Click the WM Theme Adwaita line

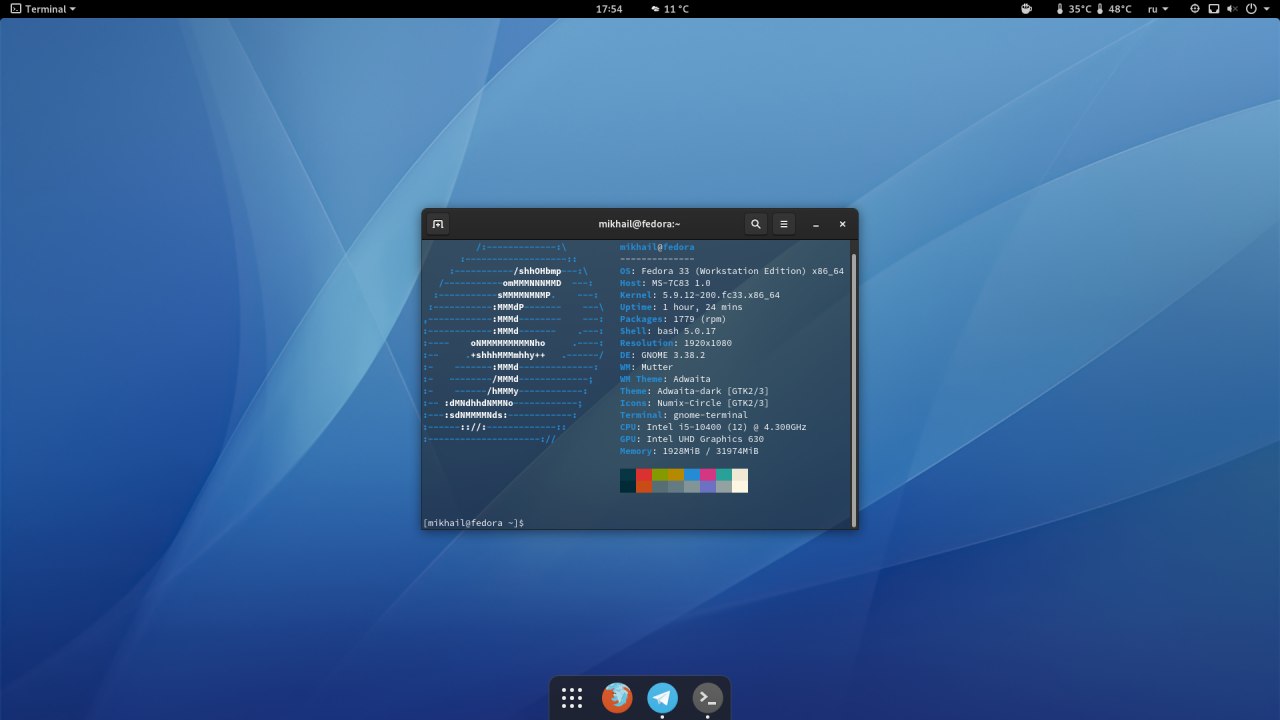click(665, 379)
